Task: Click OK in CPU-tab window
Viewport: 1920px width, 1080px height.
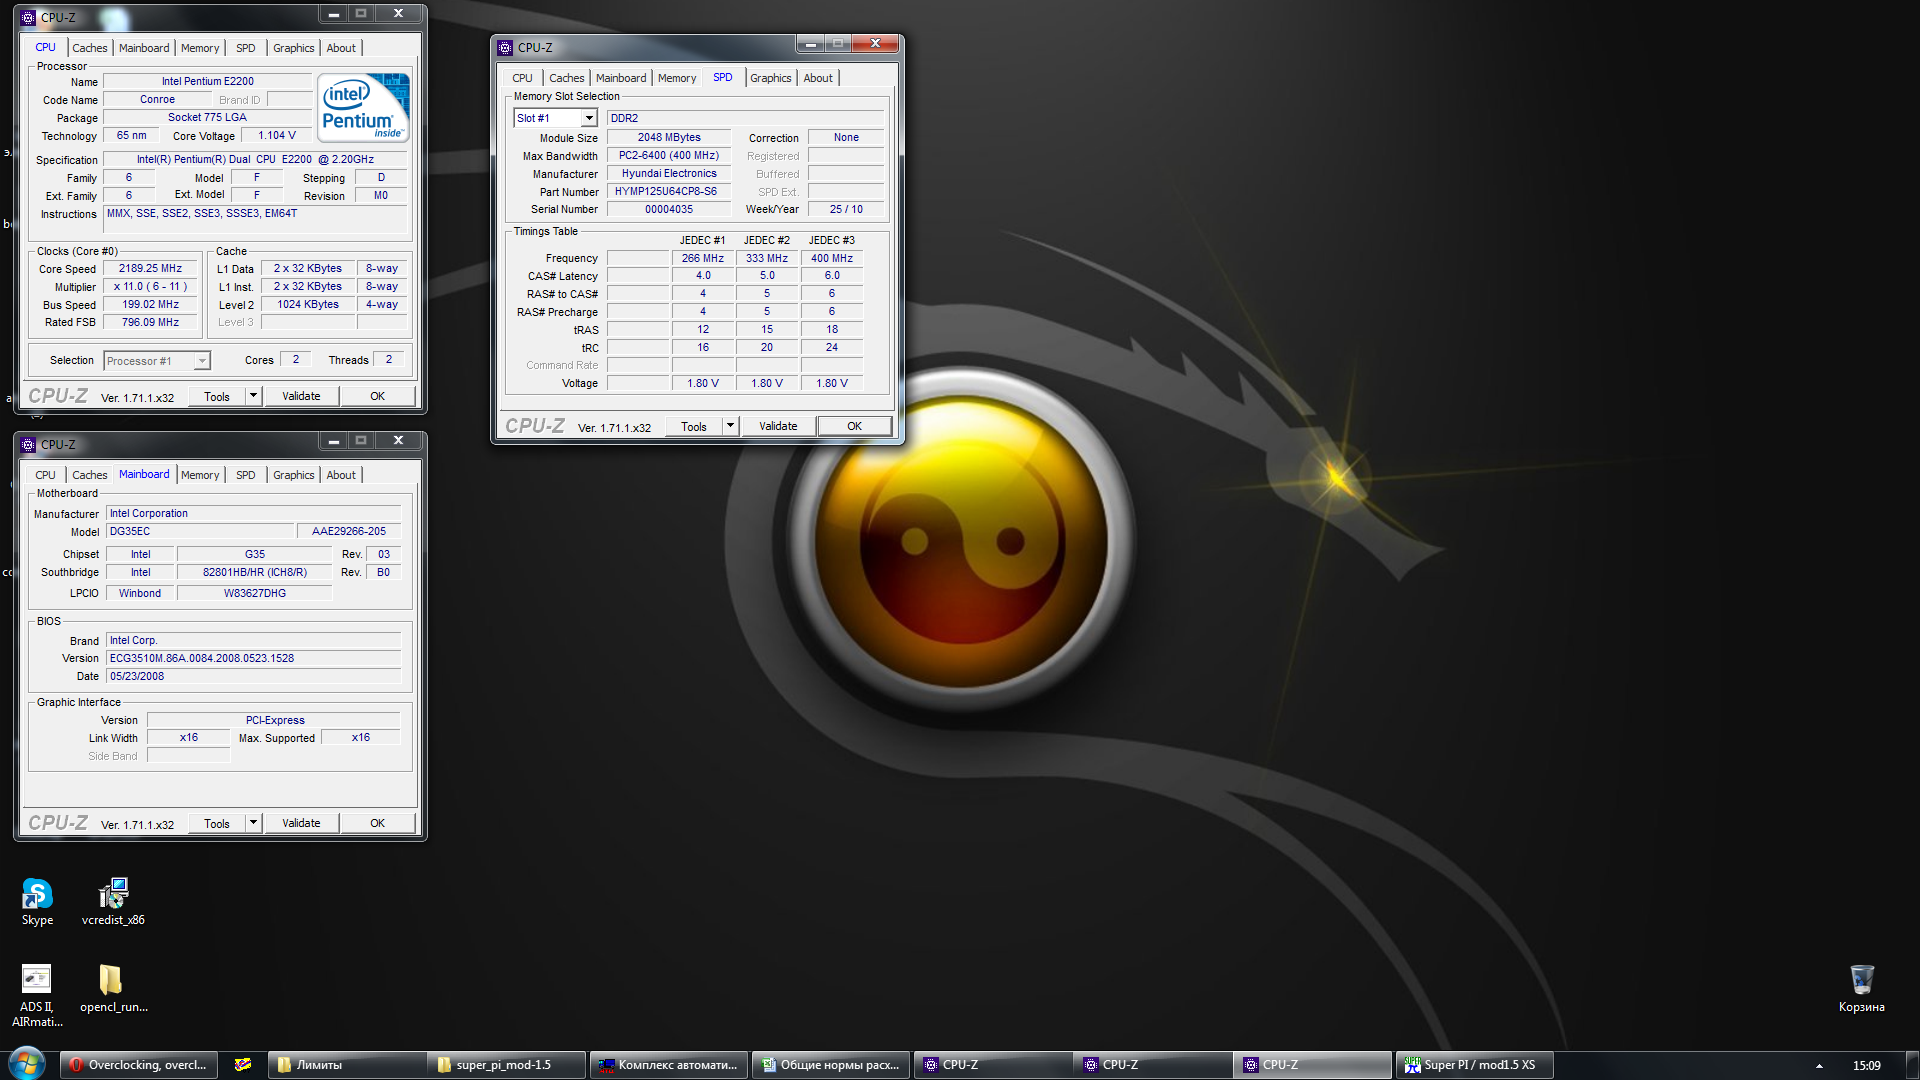Action: [x=377, y=396]
